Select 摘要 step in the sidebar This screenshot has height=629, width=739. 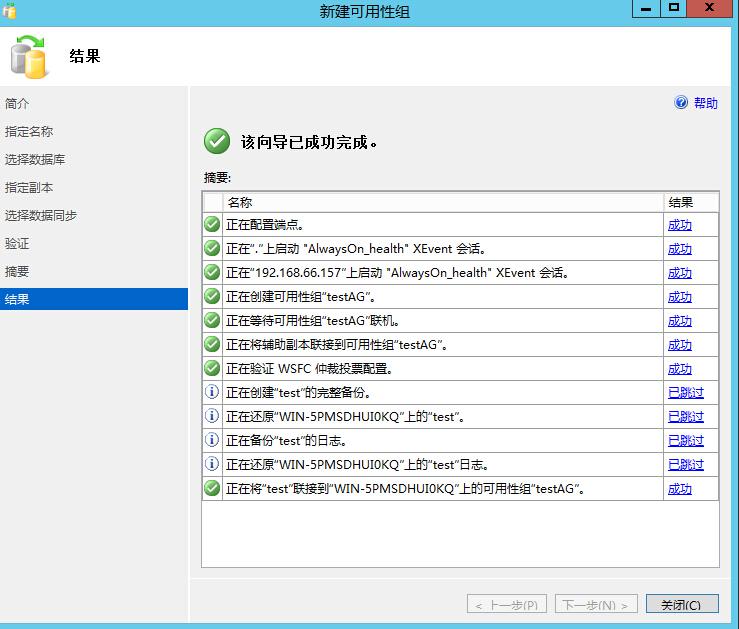point(17,271)
